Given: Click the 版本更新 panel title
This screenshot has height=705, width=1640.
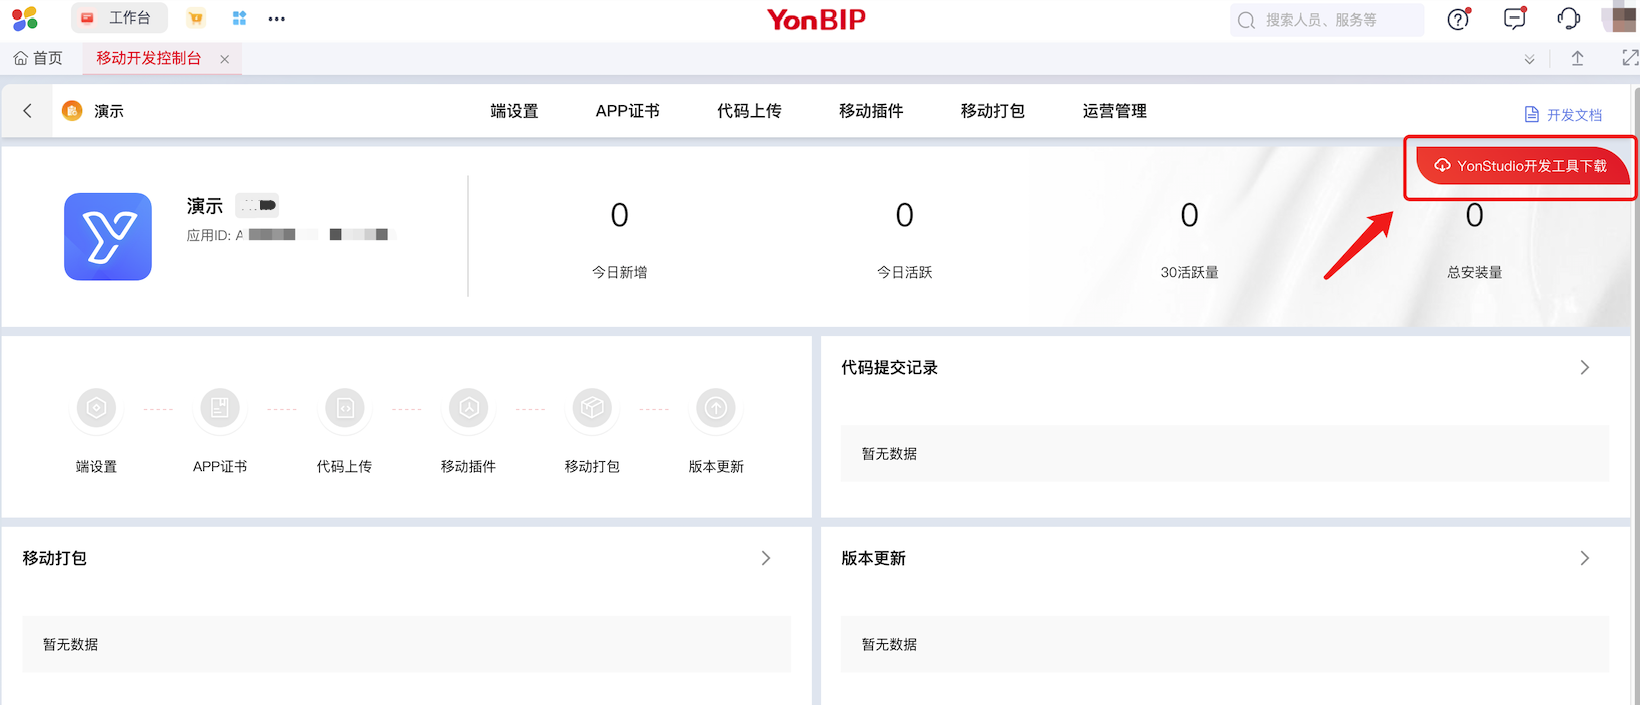Looking at the screenshot, I should pyautogui.click(x=873, y=558).
